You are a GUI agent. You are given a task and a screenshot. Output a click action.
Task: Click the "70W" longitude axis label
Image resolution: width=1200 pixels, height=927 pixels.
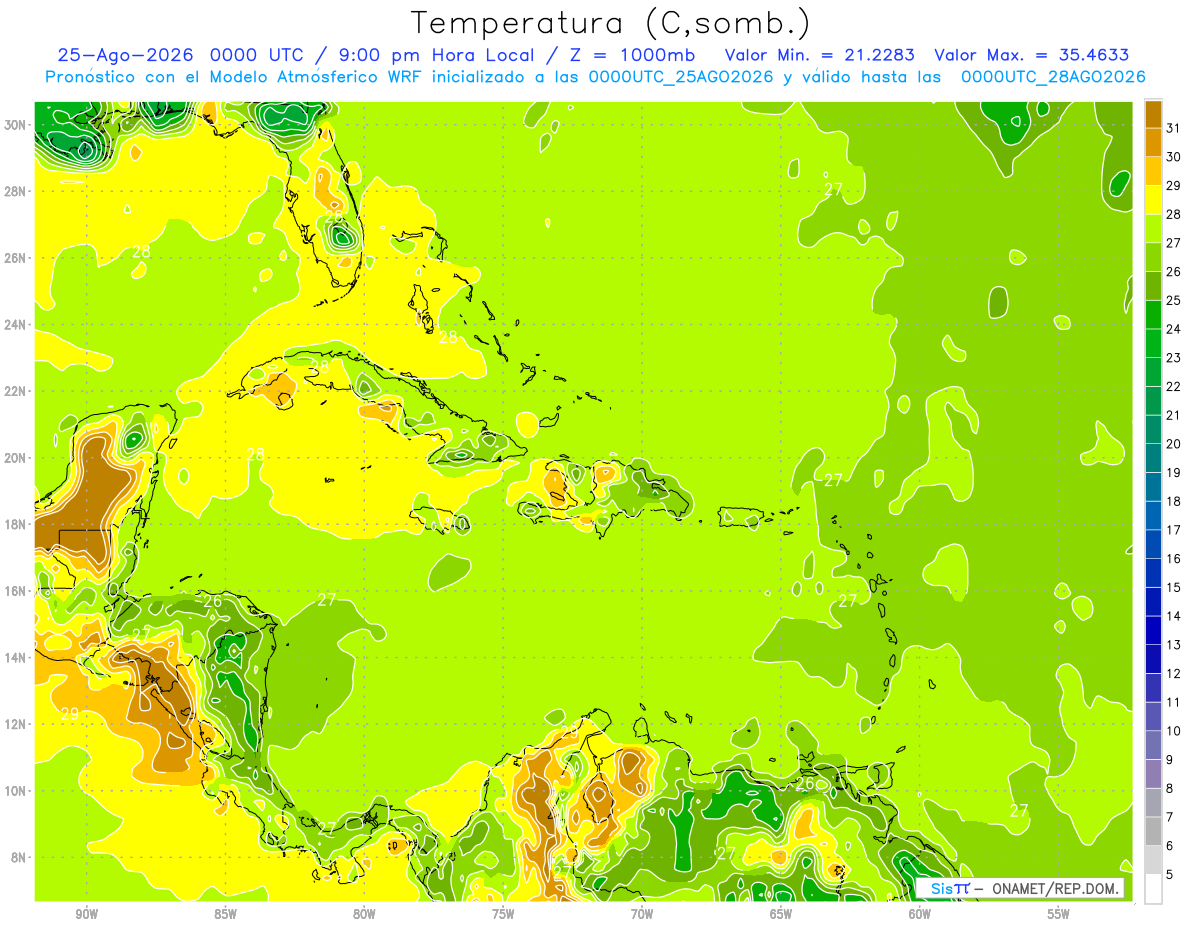pos(642,914)
